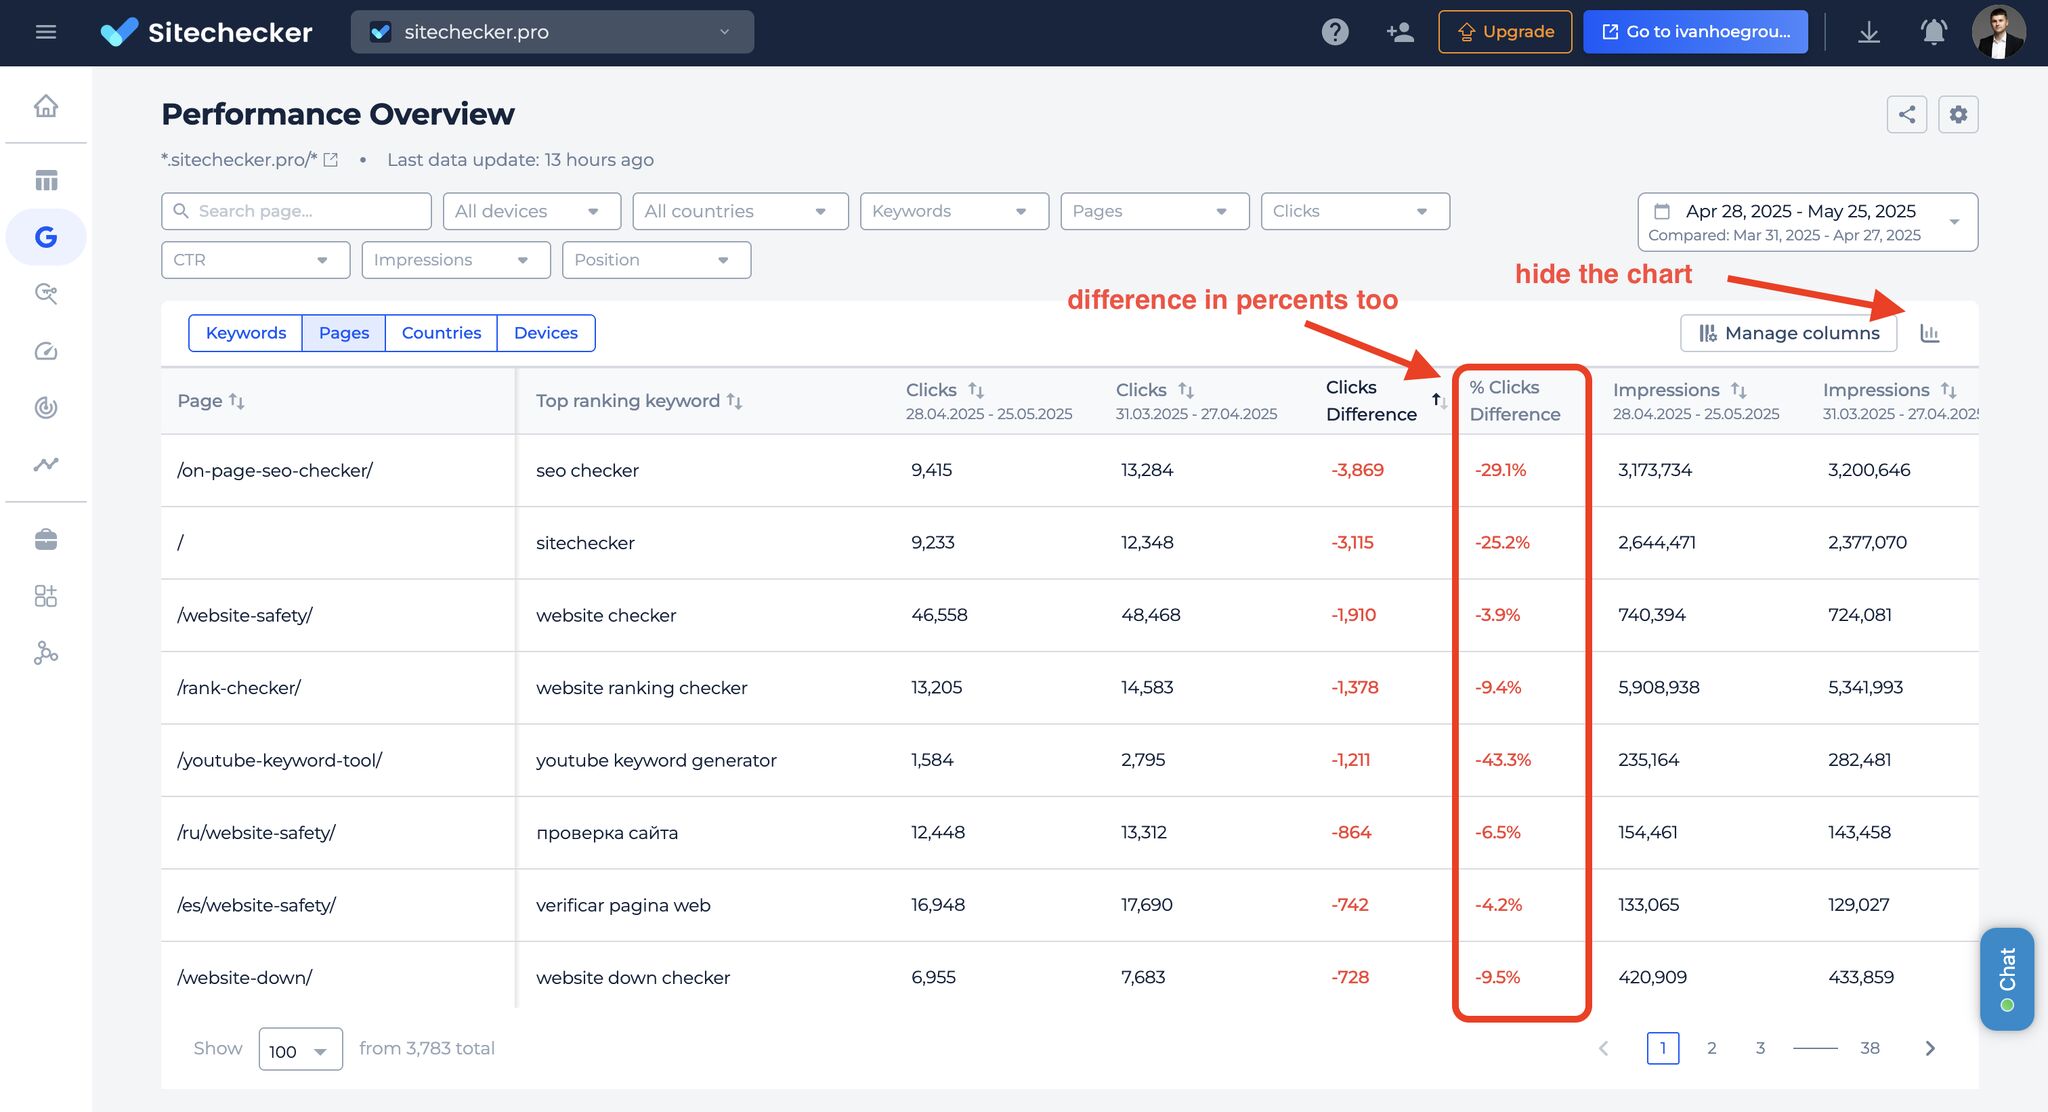Expand the Position filter dropdown
This screenshot has height=1112, width=2048.
(656, 260)
